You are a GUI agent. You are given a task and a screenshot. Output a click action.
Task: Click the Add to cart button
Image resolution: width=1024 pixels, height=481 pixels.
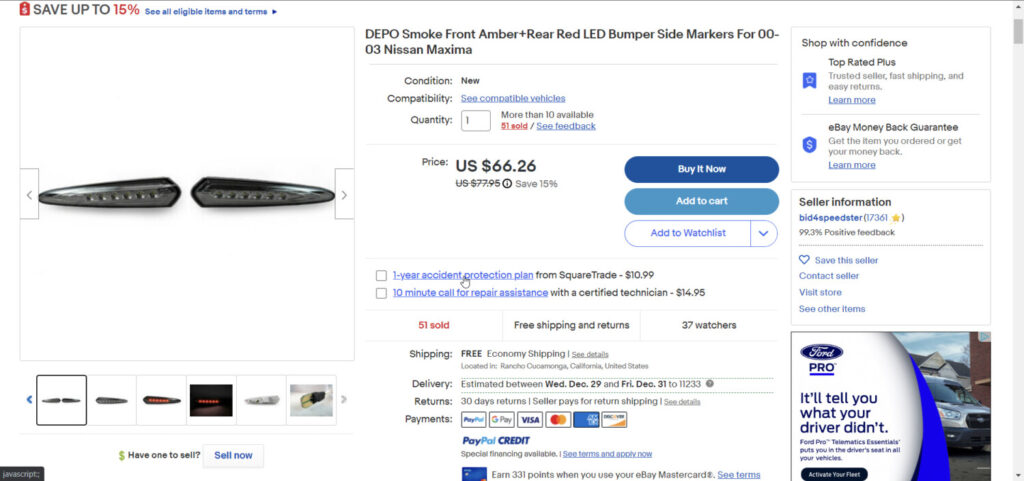701,201
